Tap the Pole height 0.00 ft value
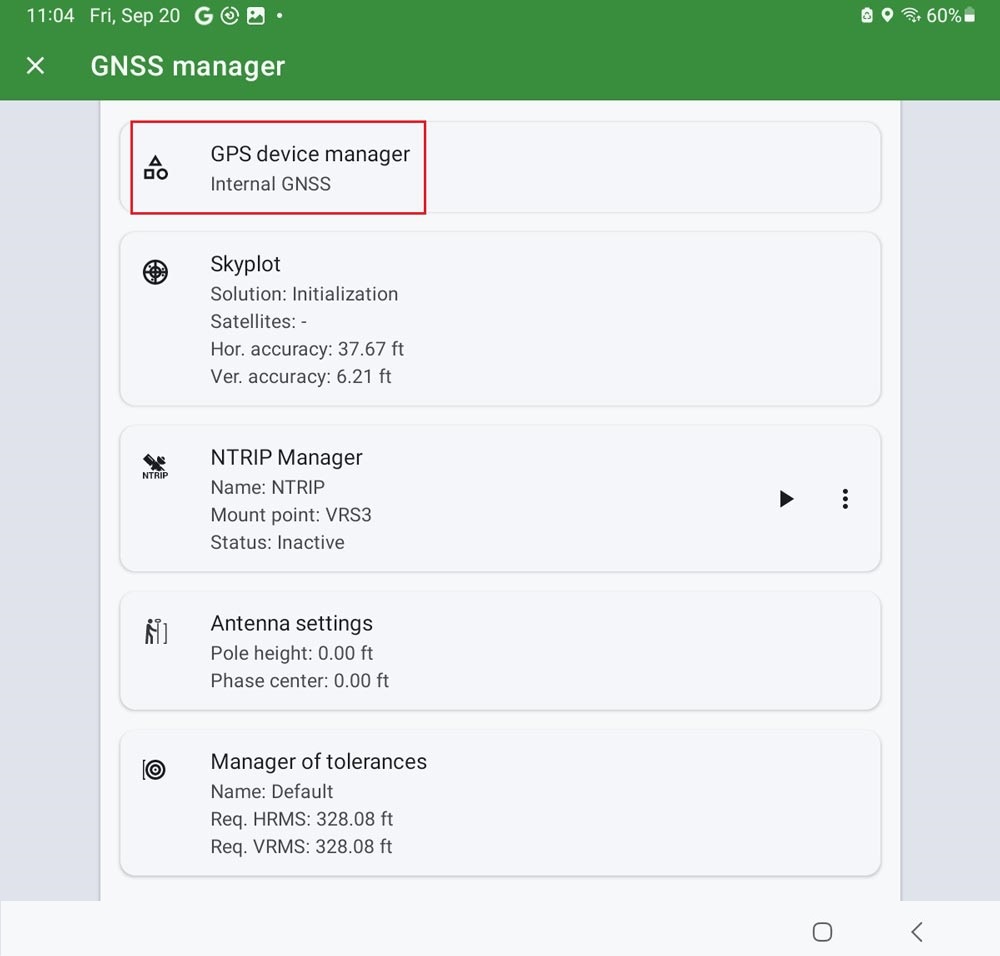Image resolution: width=1000 pixels, height=956 pixels. tap(291, 653)
